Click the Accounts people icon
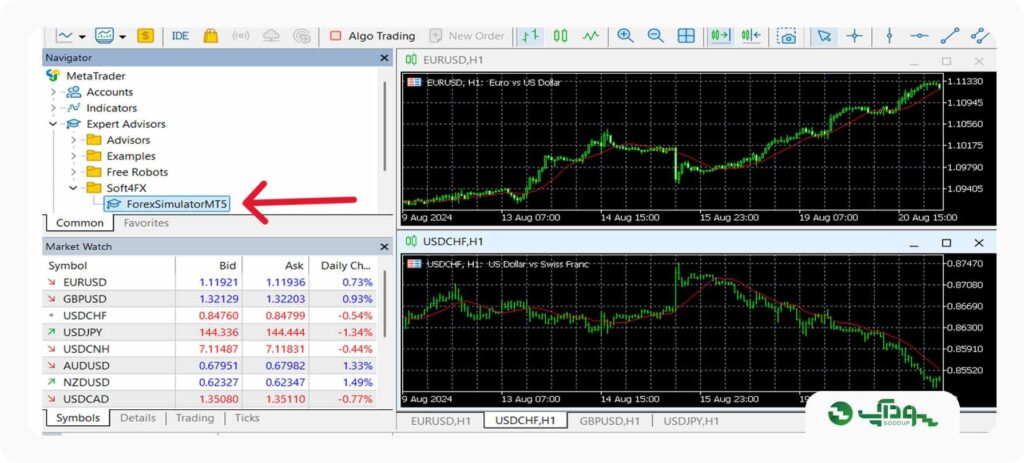The image size is (1024, 463). (74, 92)
